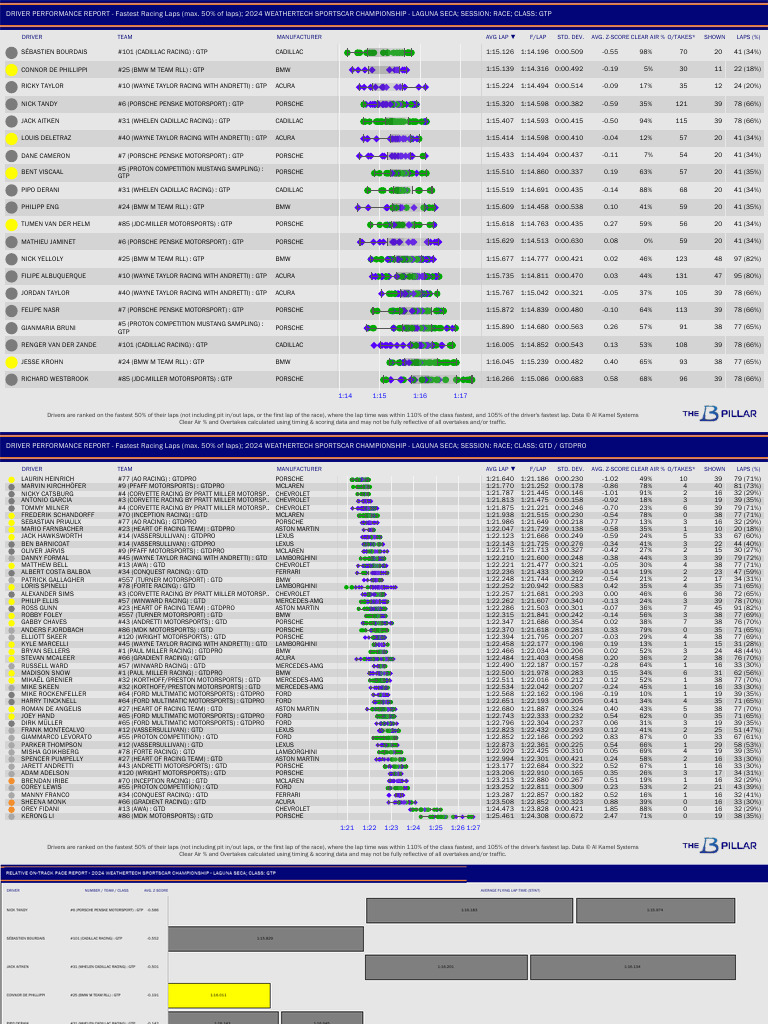
Task: Click Nick Tandy's first gray stint bar
Action: 469,910
